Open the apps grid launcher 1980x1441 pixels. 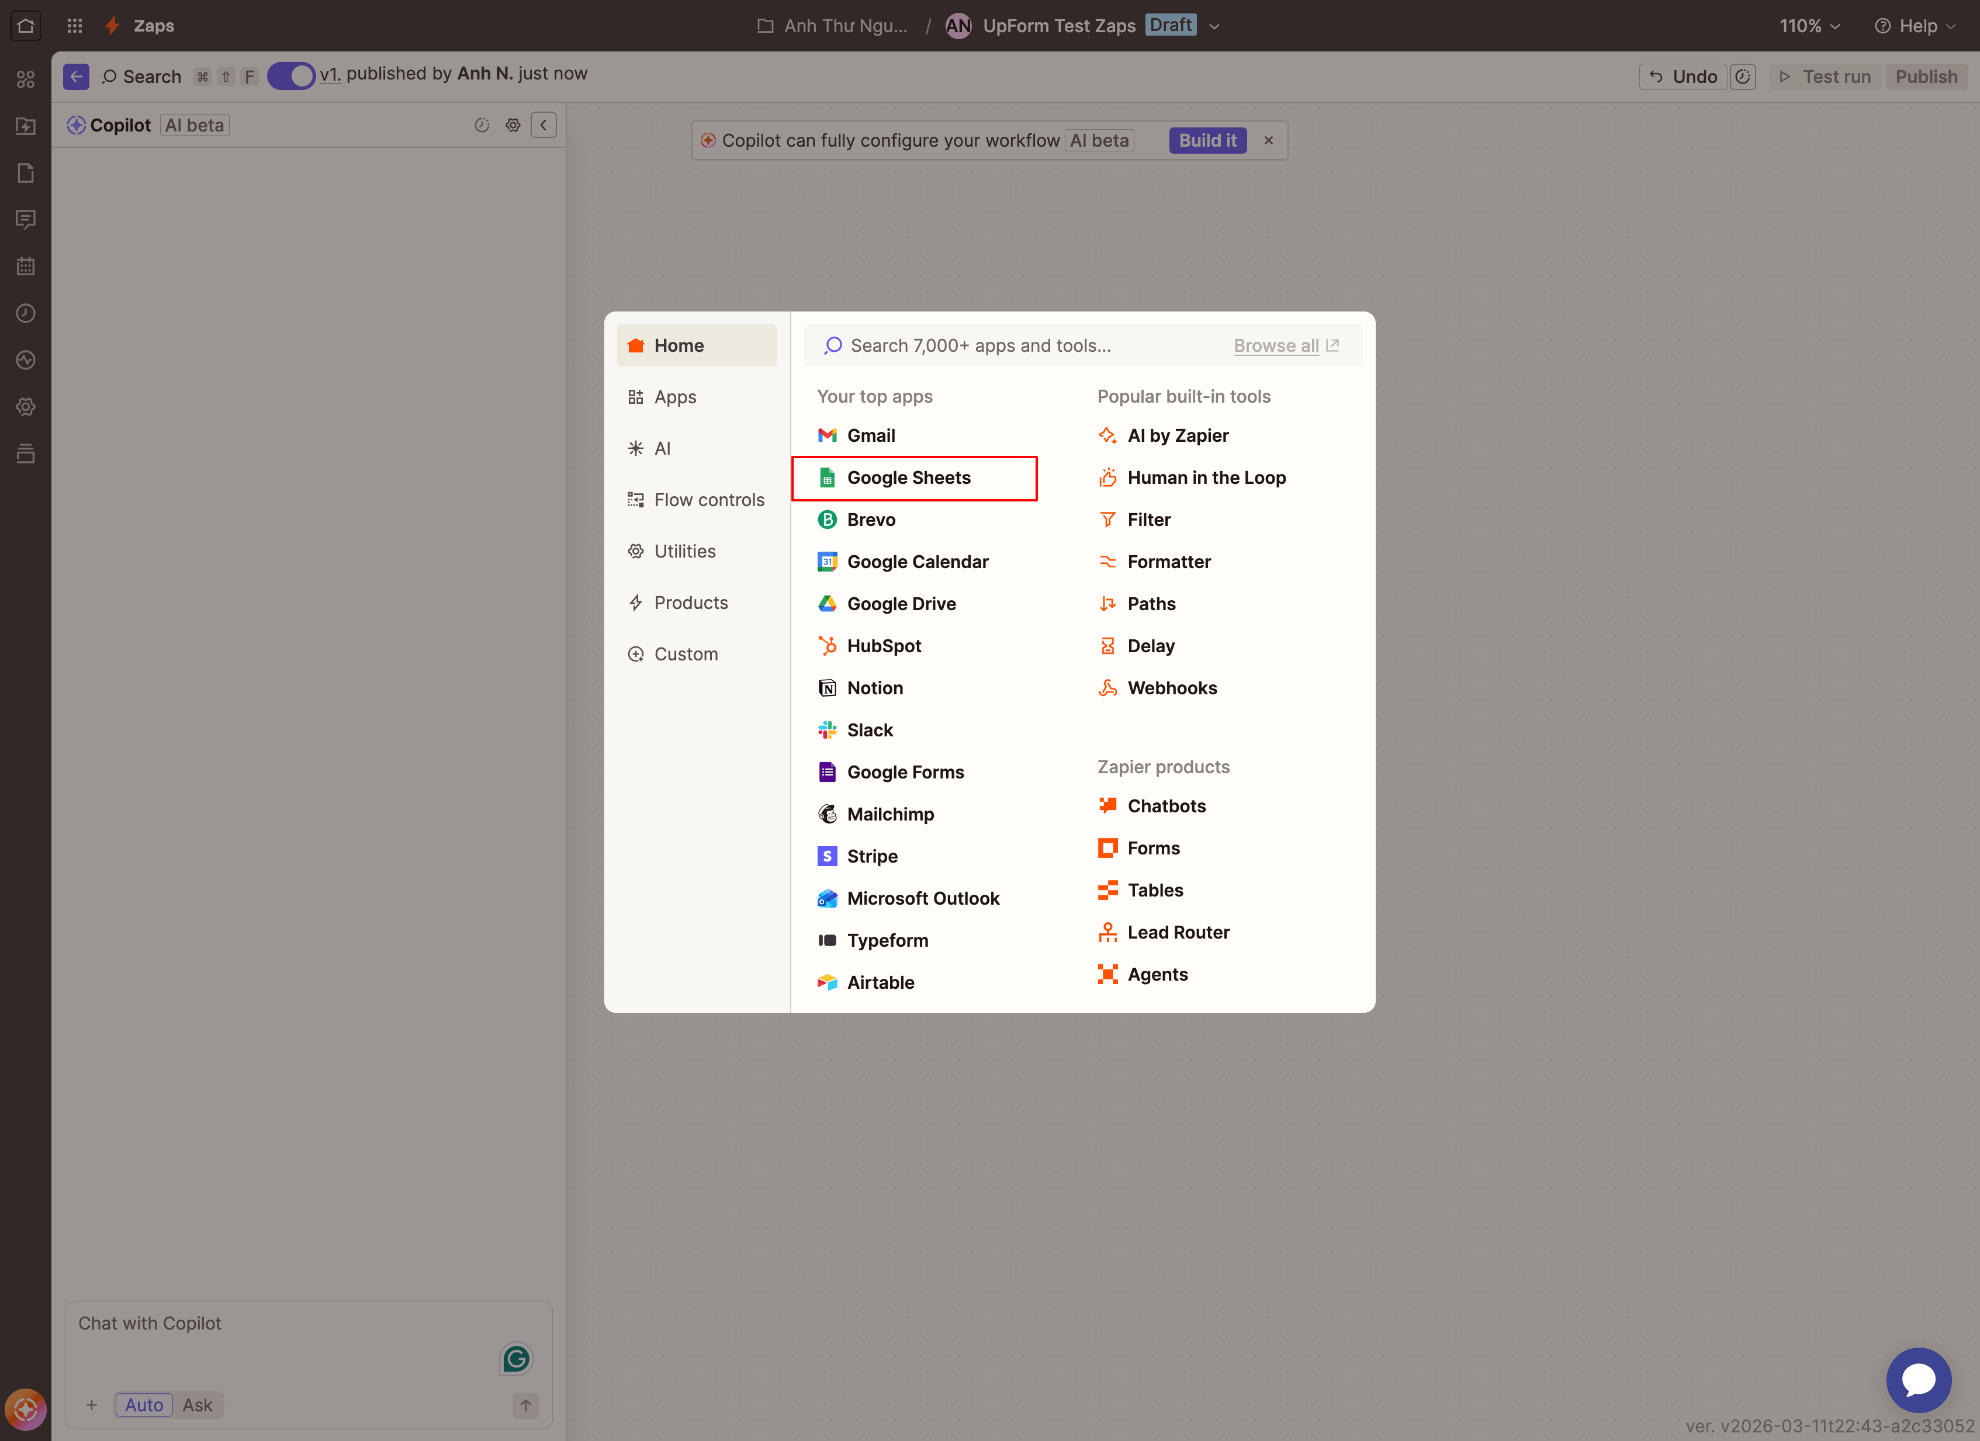click(75, 26)
